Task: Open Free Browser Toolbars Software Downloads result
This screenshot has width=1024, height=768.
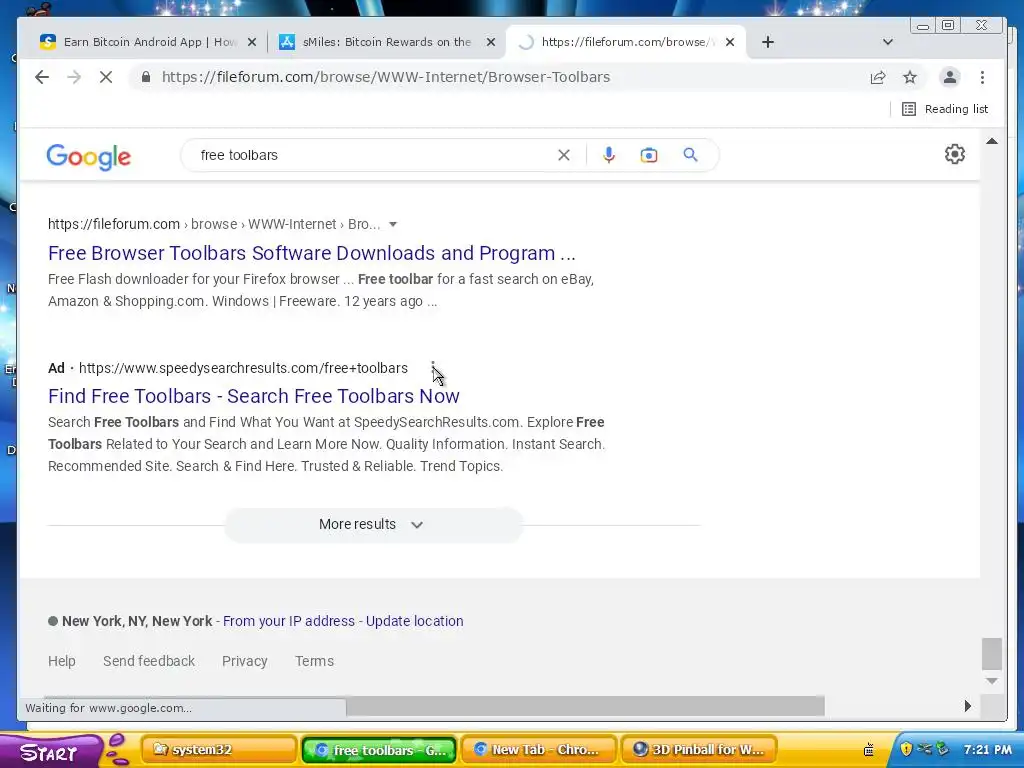Action: [x=312, y=253]
